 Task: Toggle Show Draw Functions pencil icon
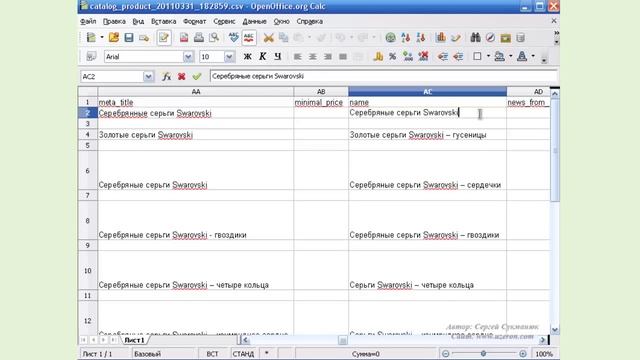coord(456,38)
